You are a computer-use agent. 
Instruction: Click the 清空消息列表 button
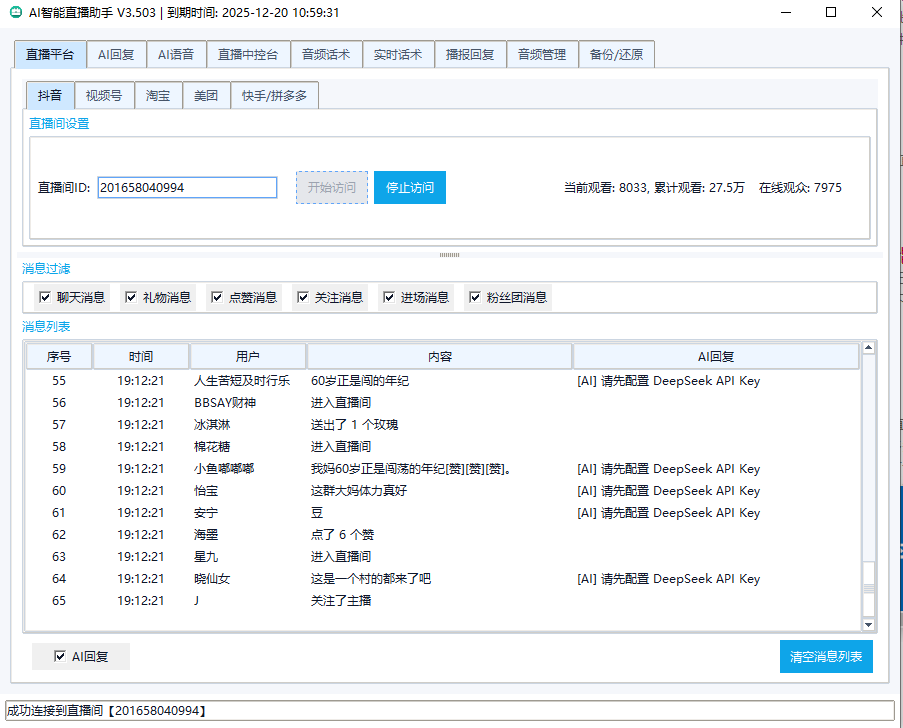pyautogui.click(x=826, y=656)
